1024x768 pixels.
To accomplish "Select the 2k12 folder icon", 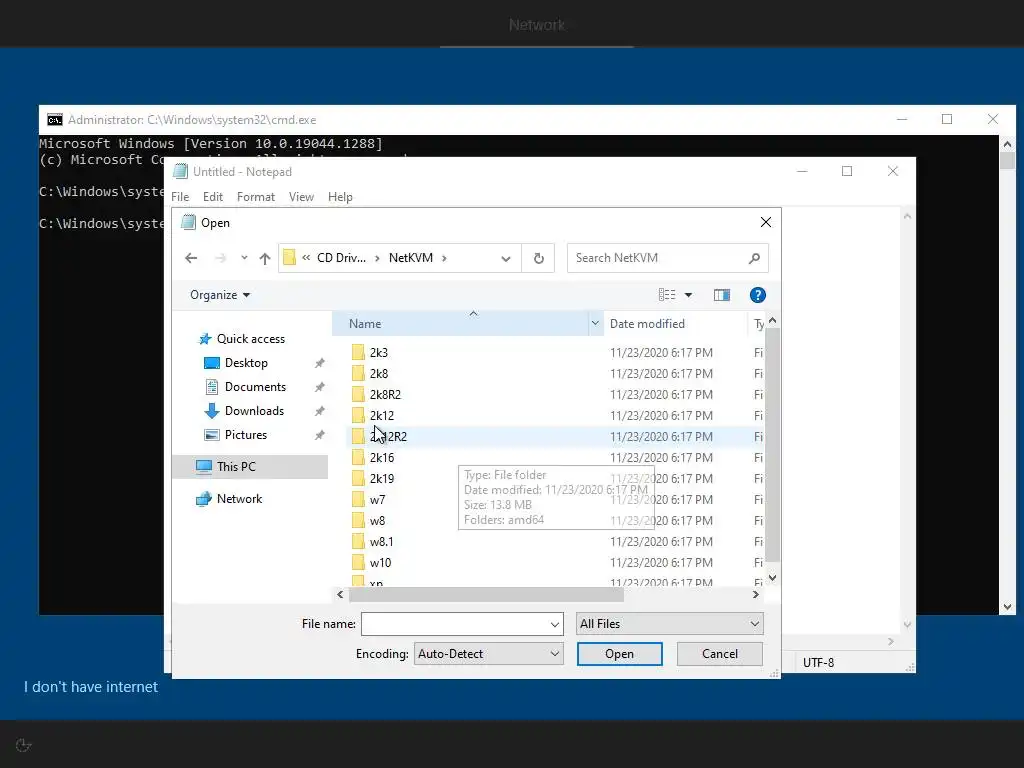I will (358, 415).
